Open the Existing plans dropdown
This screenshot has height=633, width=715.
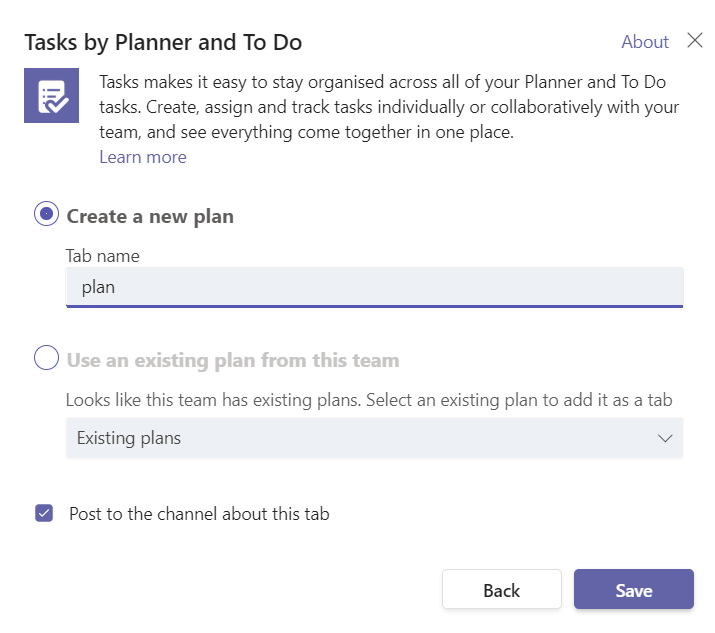click(x=374, y=438)
